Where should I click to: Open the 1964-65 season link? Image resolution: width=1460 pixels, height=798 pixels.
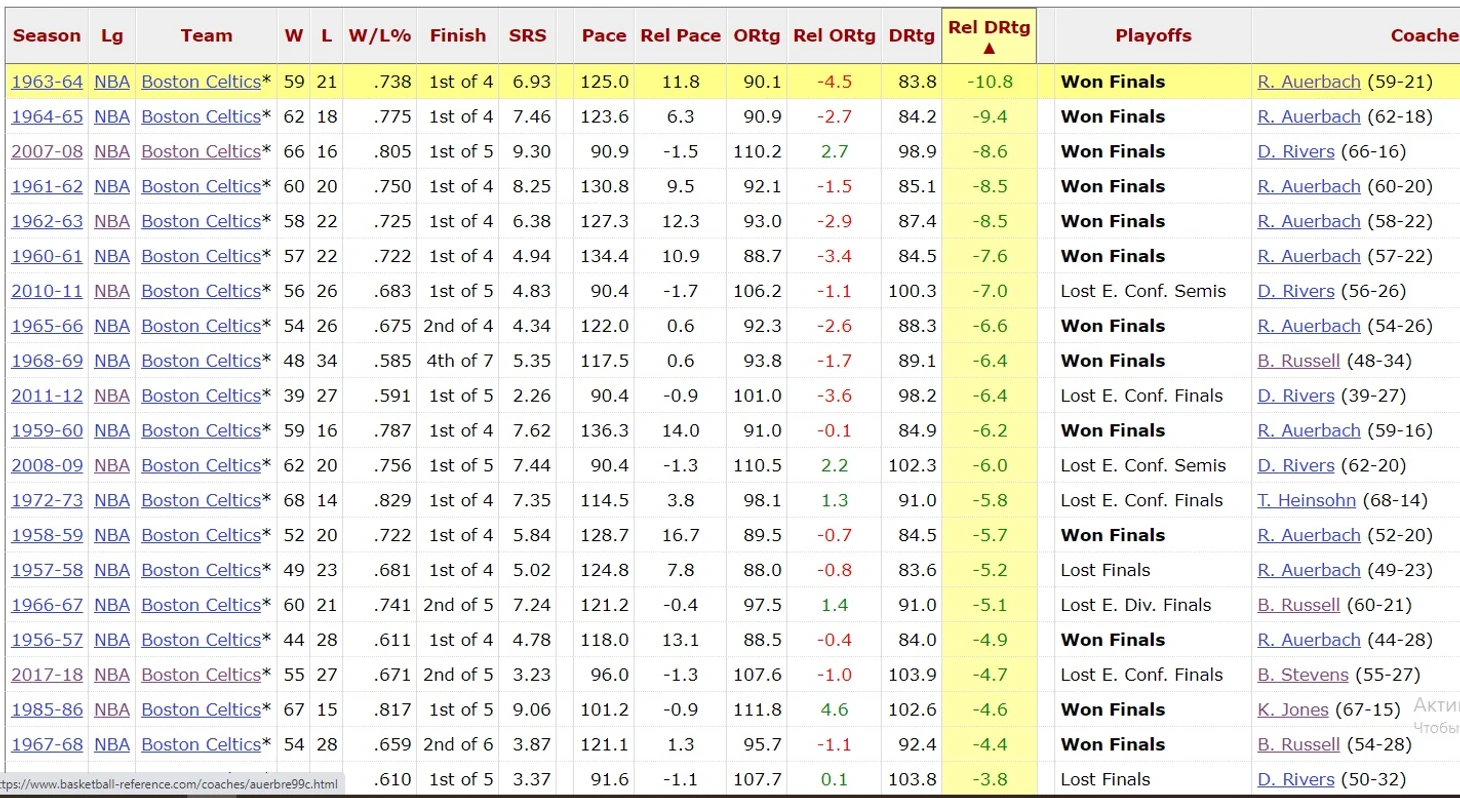47,117
